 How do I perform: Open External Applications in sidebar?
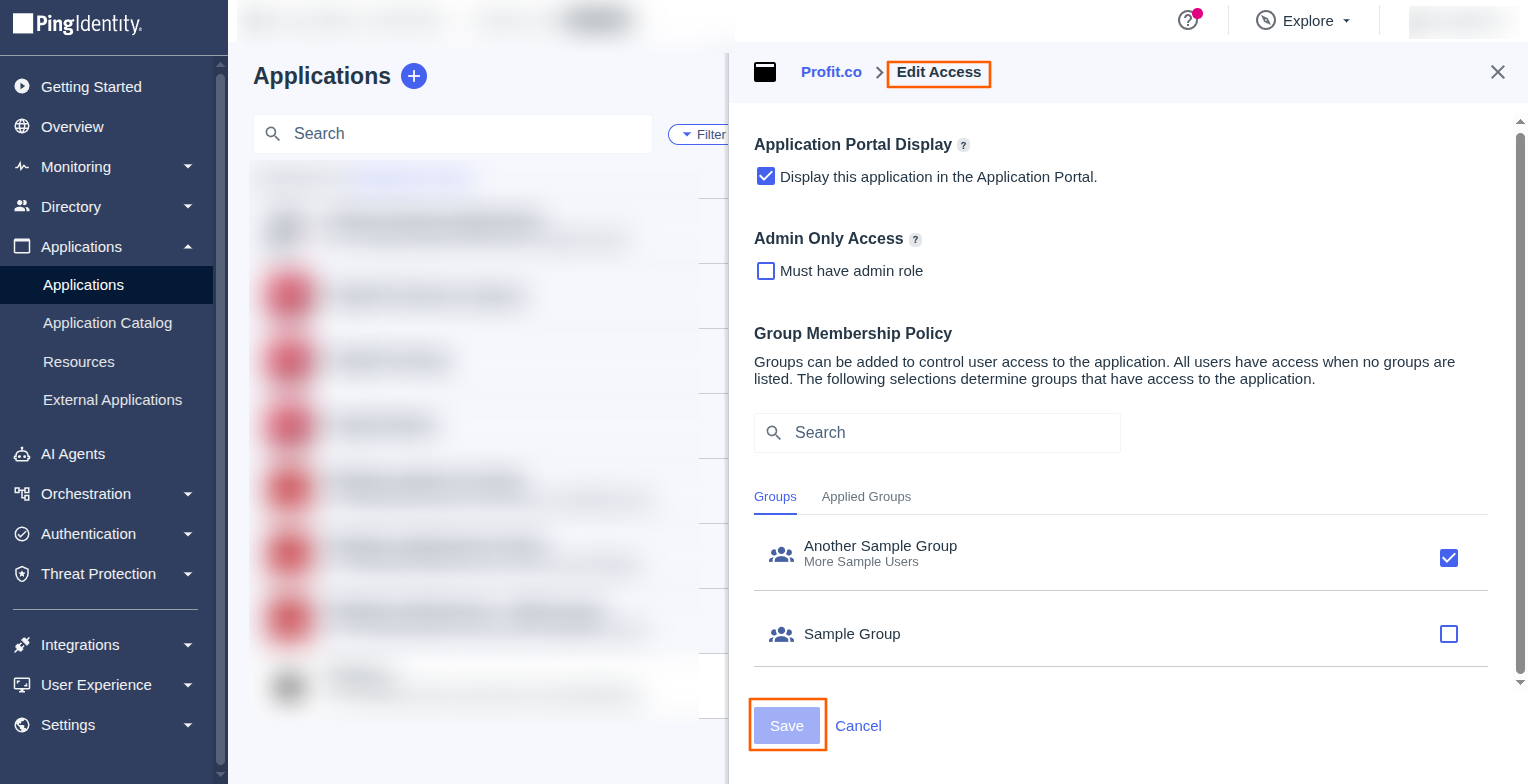click(x=112, y=400)
